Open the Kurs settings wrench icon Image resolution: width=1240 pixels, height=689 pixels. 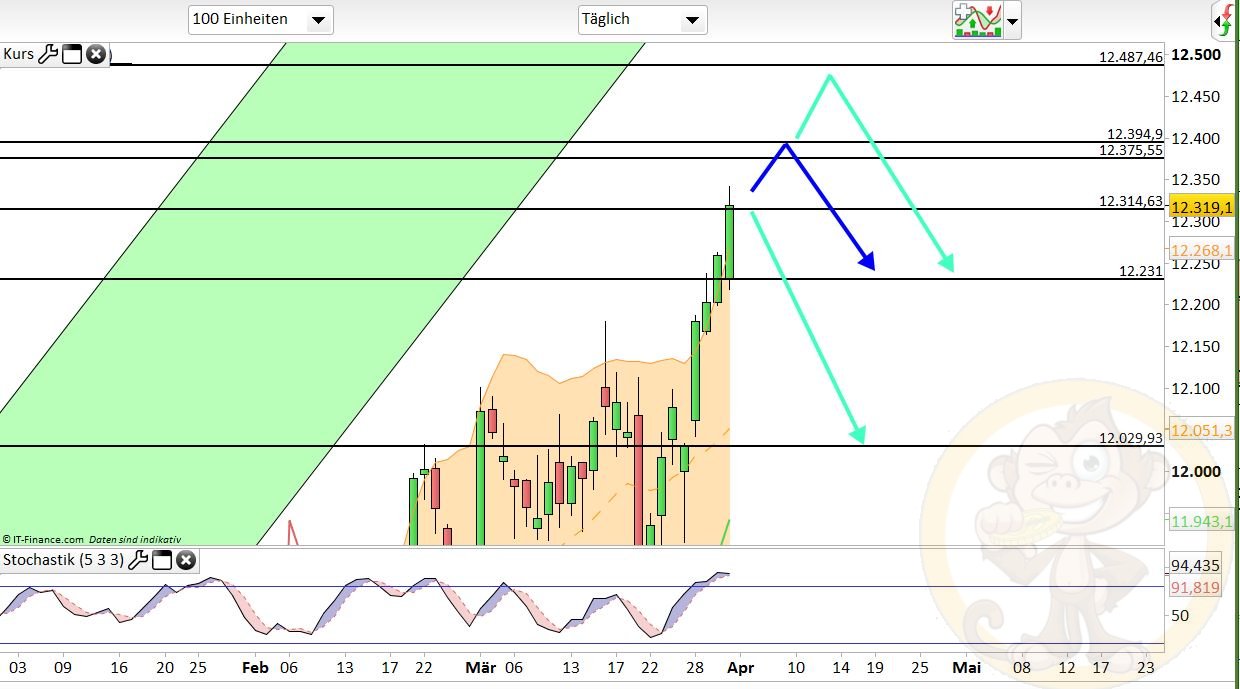47,55
